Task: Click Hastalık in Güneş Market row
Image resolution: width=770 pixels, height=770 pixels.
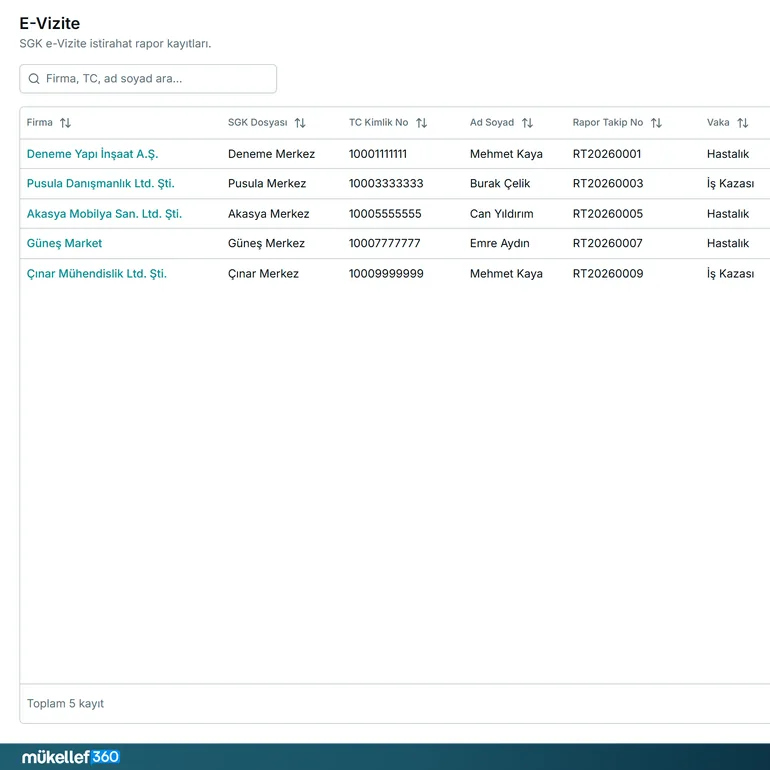Action: pos(728,243)
